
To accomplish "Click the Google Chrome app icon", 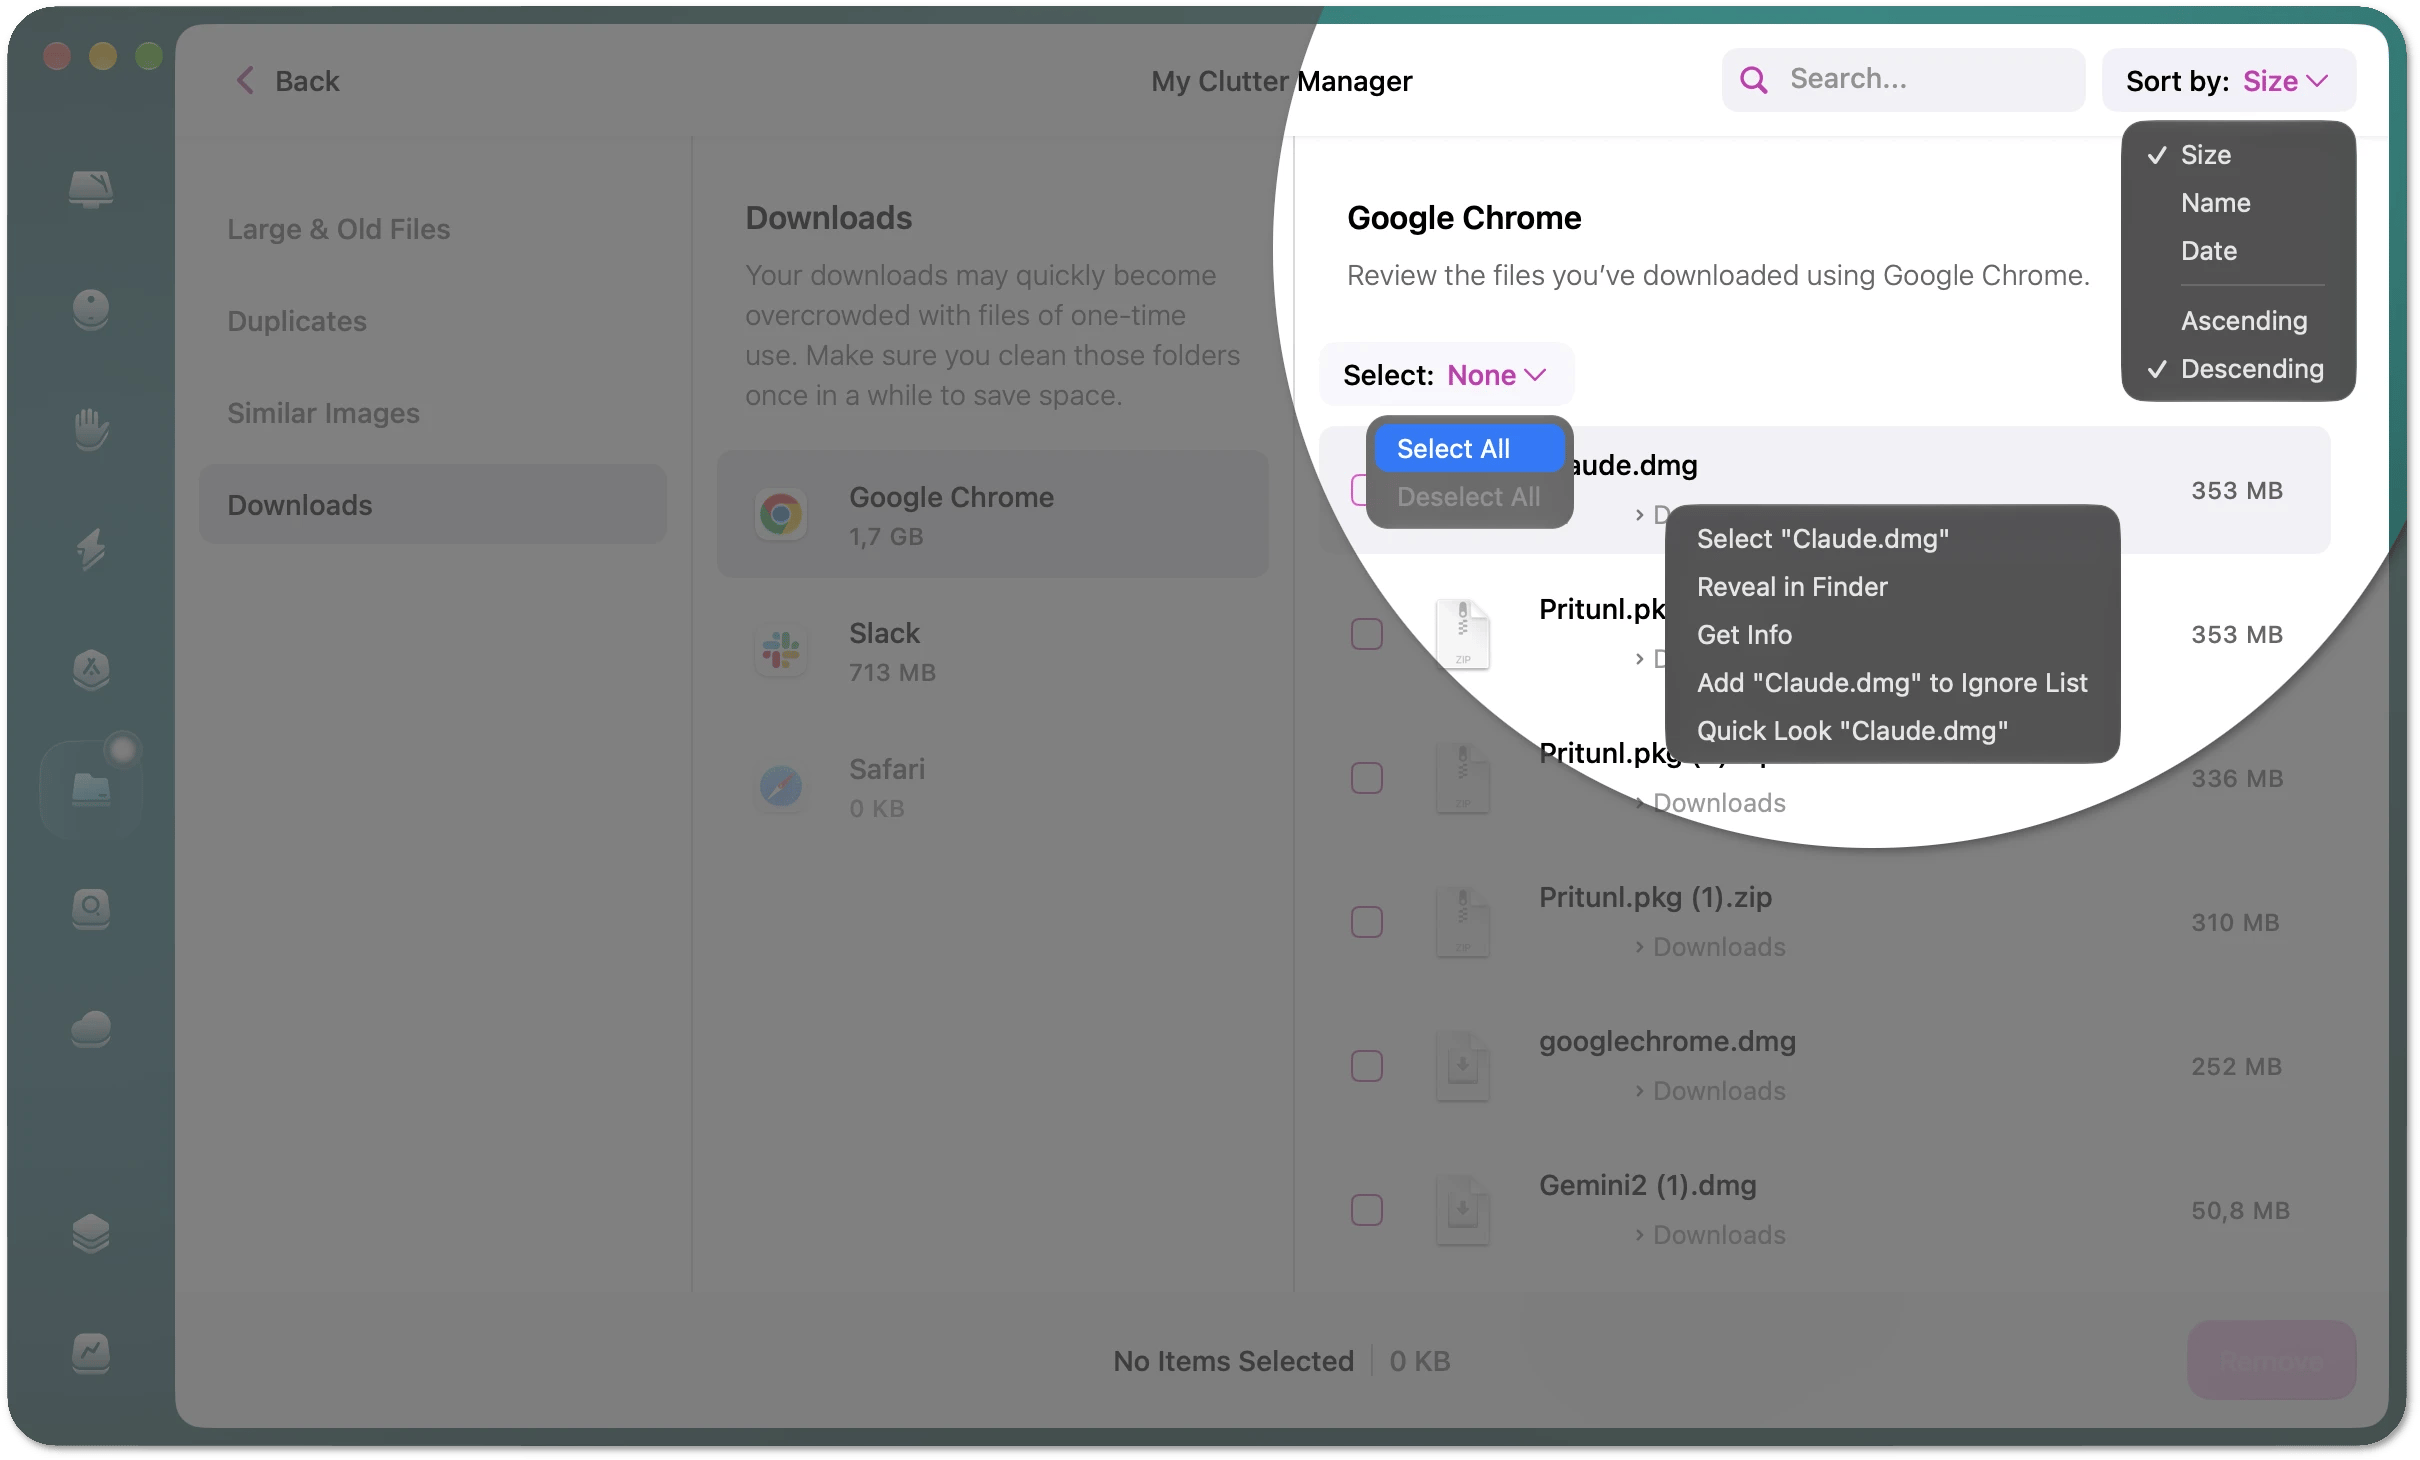I will click(781, 515).
